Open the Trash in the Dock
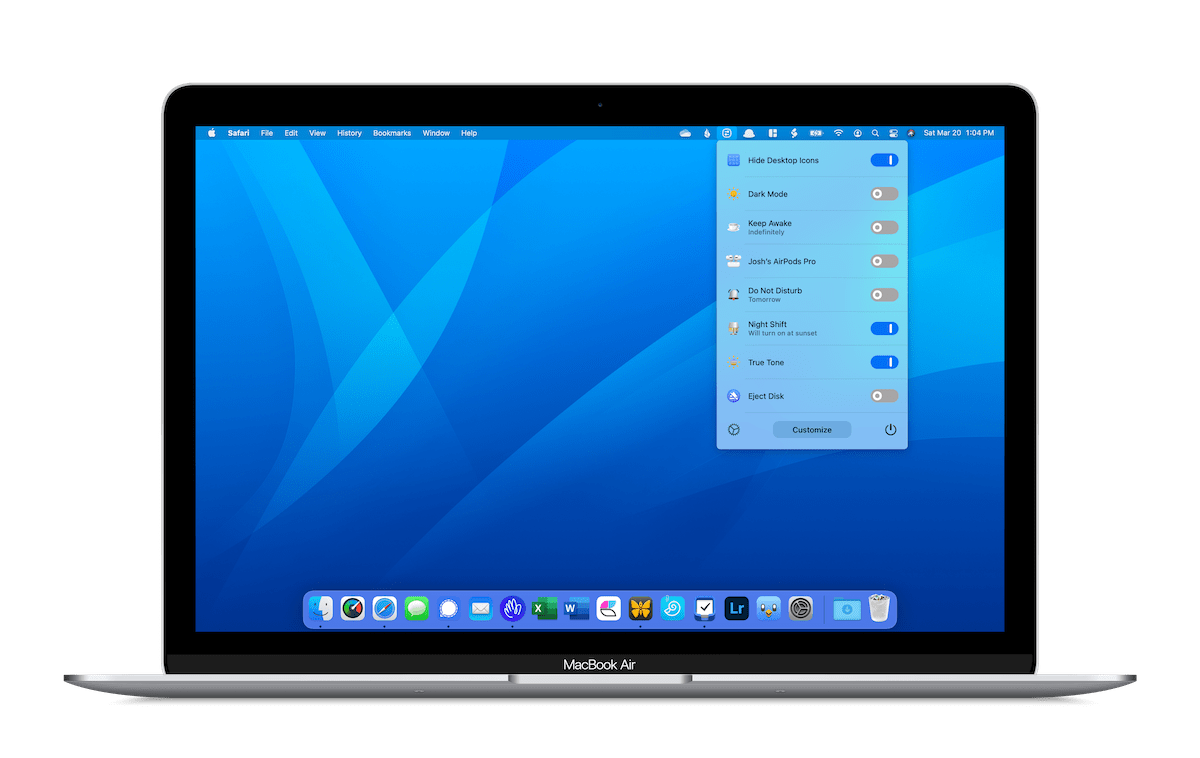Viewport: 1200px width, 758px height. click(879, 608)
